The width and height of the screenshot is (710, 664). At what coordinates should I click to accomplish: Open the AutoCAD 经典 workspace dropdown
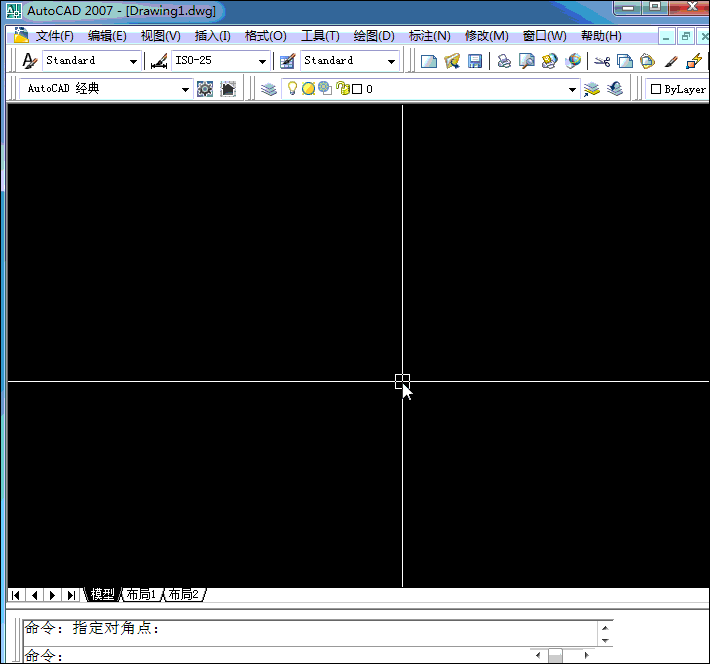185,89
